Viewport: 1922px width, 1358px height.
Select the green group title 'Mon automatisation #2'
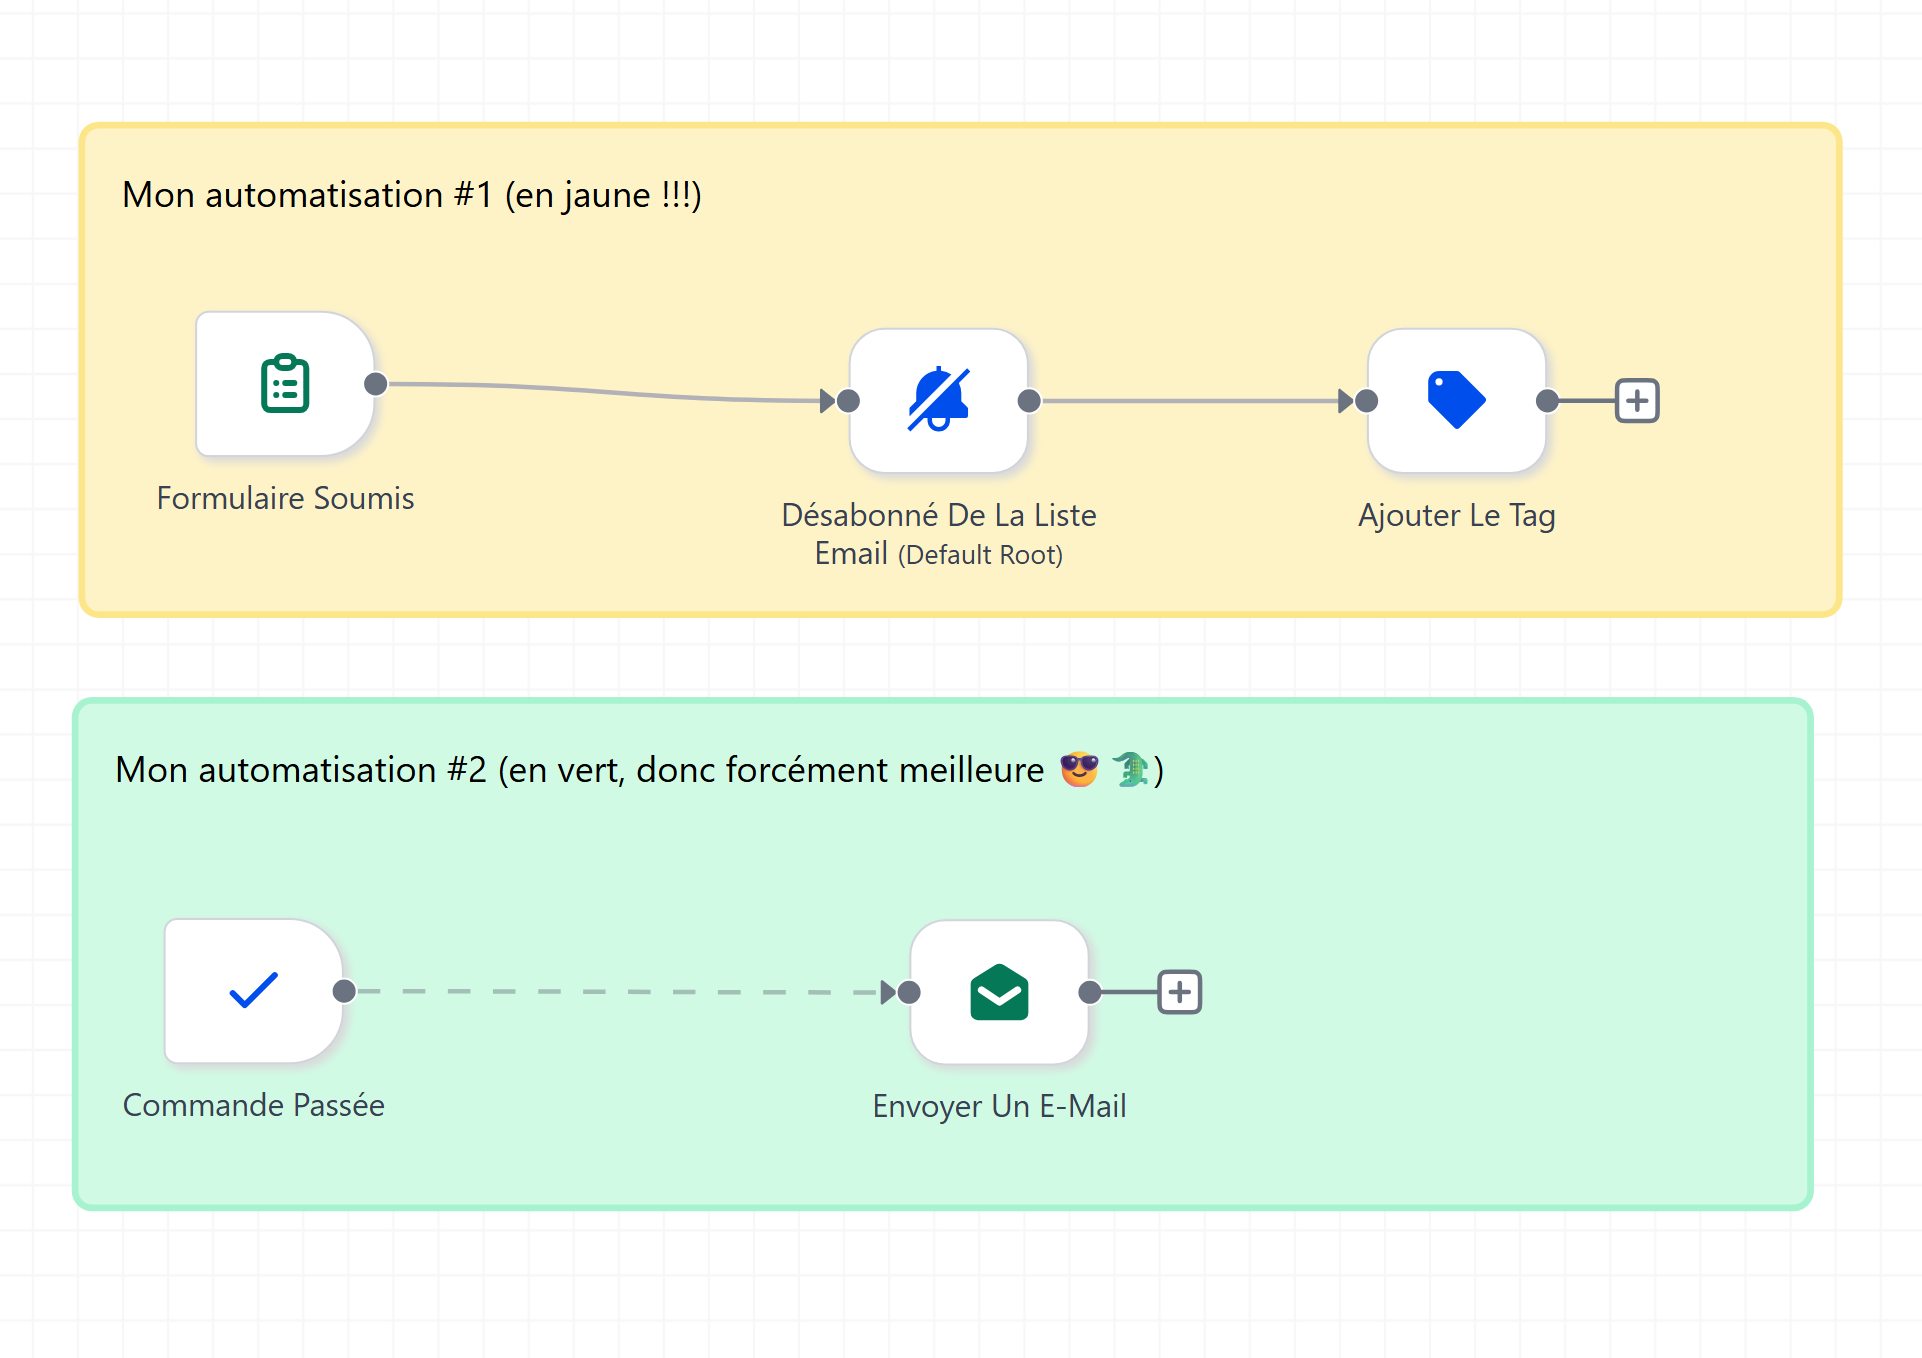coord(639,770)
